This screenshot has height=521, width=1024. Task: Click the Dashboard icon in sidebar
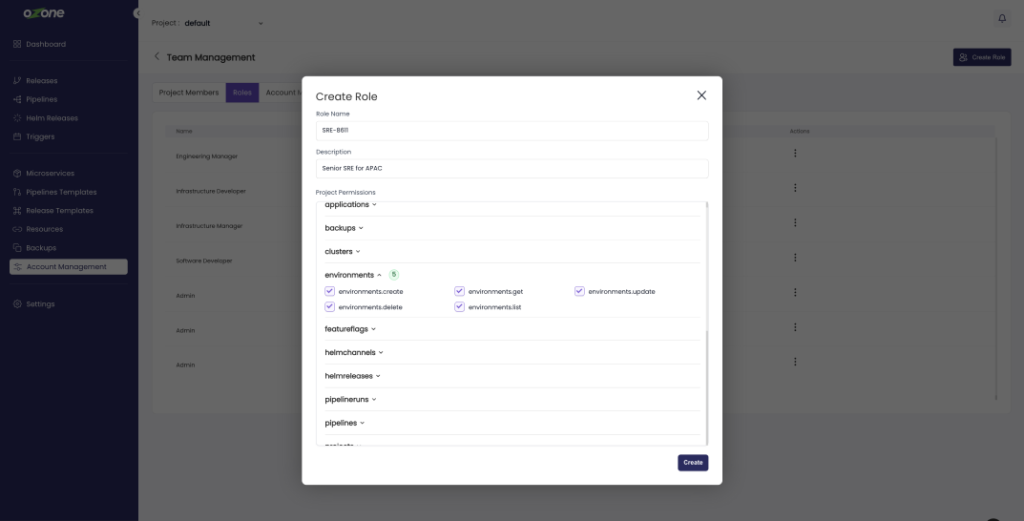click(17, 44)
